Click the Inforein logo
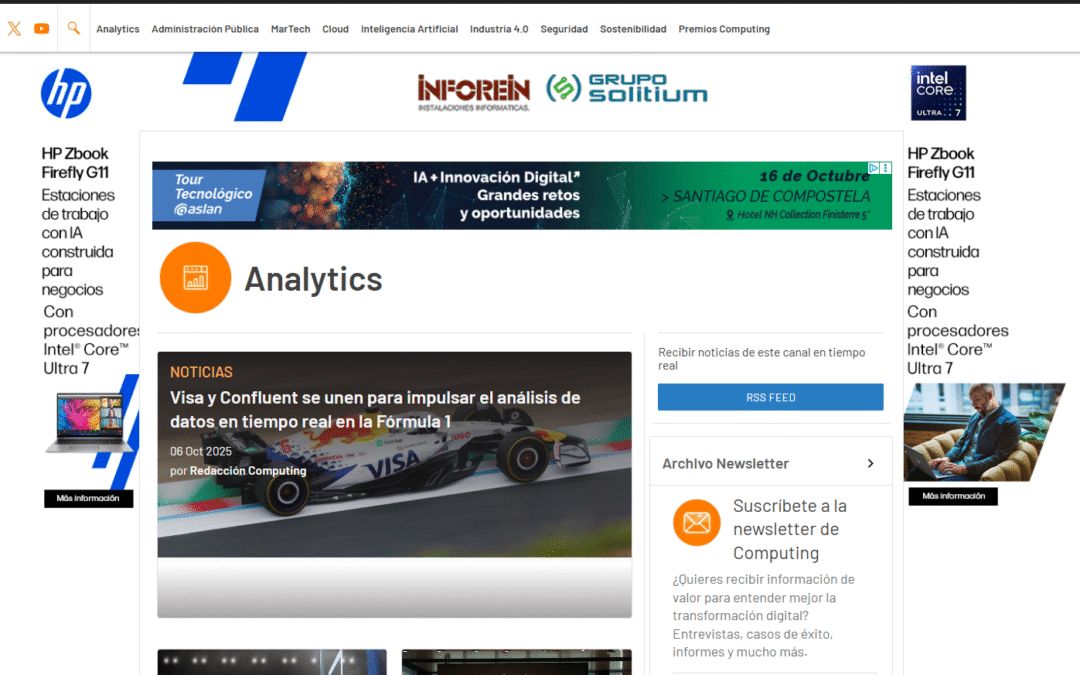1080x675 pixels. click(x=473, y=92)
